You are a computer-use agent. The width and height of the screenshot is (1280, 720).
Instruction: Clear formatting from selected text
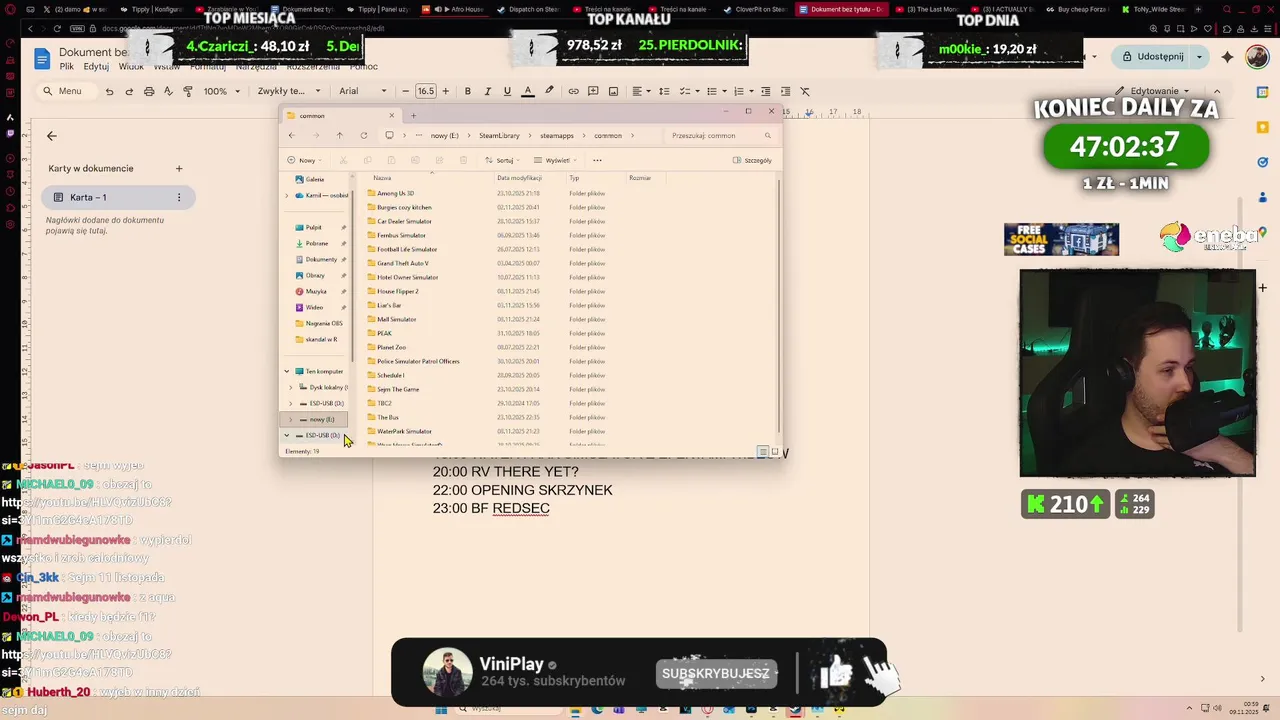[x=805, y=91]
